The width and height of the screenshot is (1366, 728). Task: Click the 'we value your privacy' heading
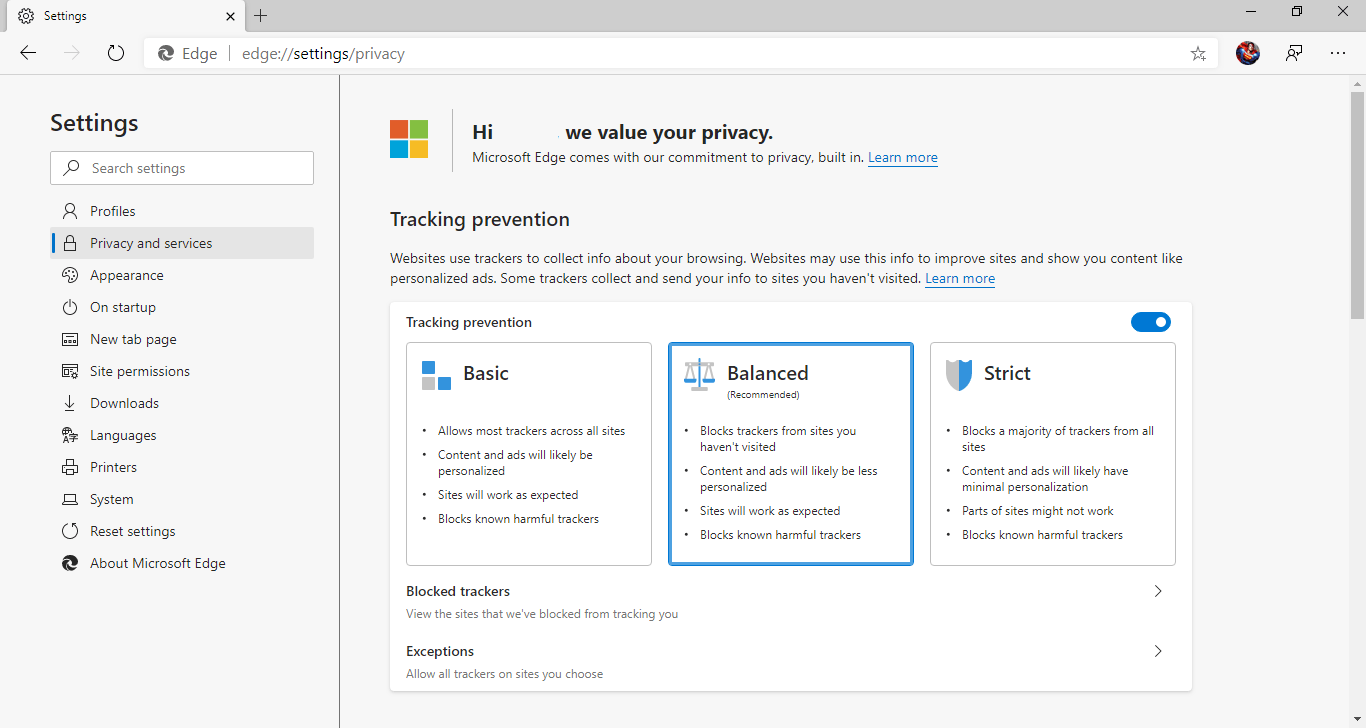pyautogui.click(x=669, y=132)
